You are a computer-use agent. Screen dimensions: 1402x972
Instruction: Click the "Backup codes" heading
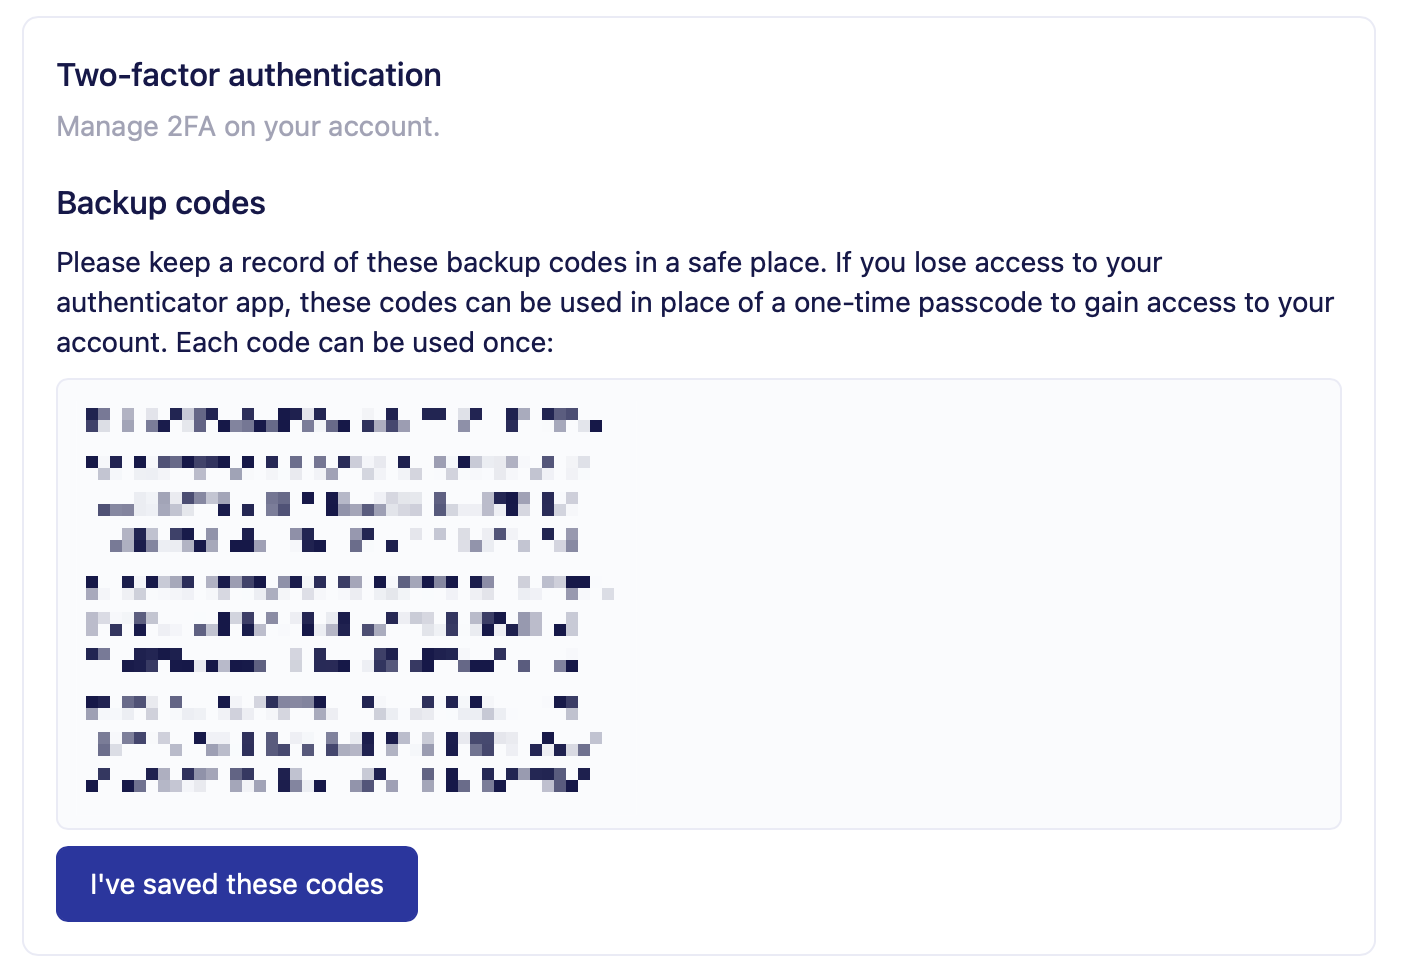pyautogui.click(x=161, y=203)
